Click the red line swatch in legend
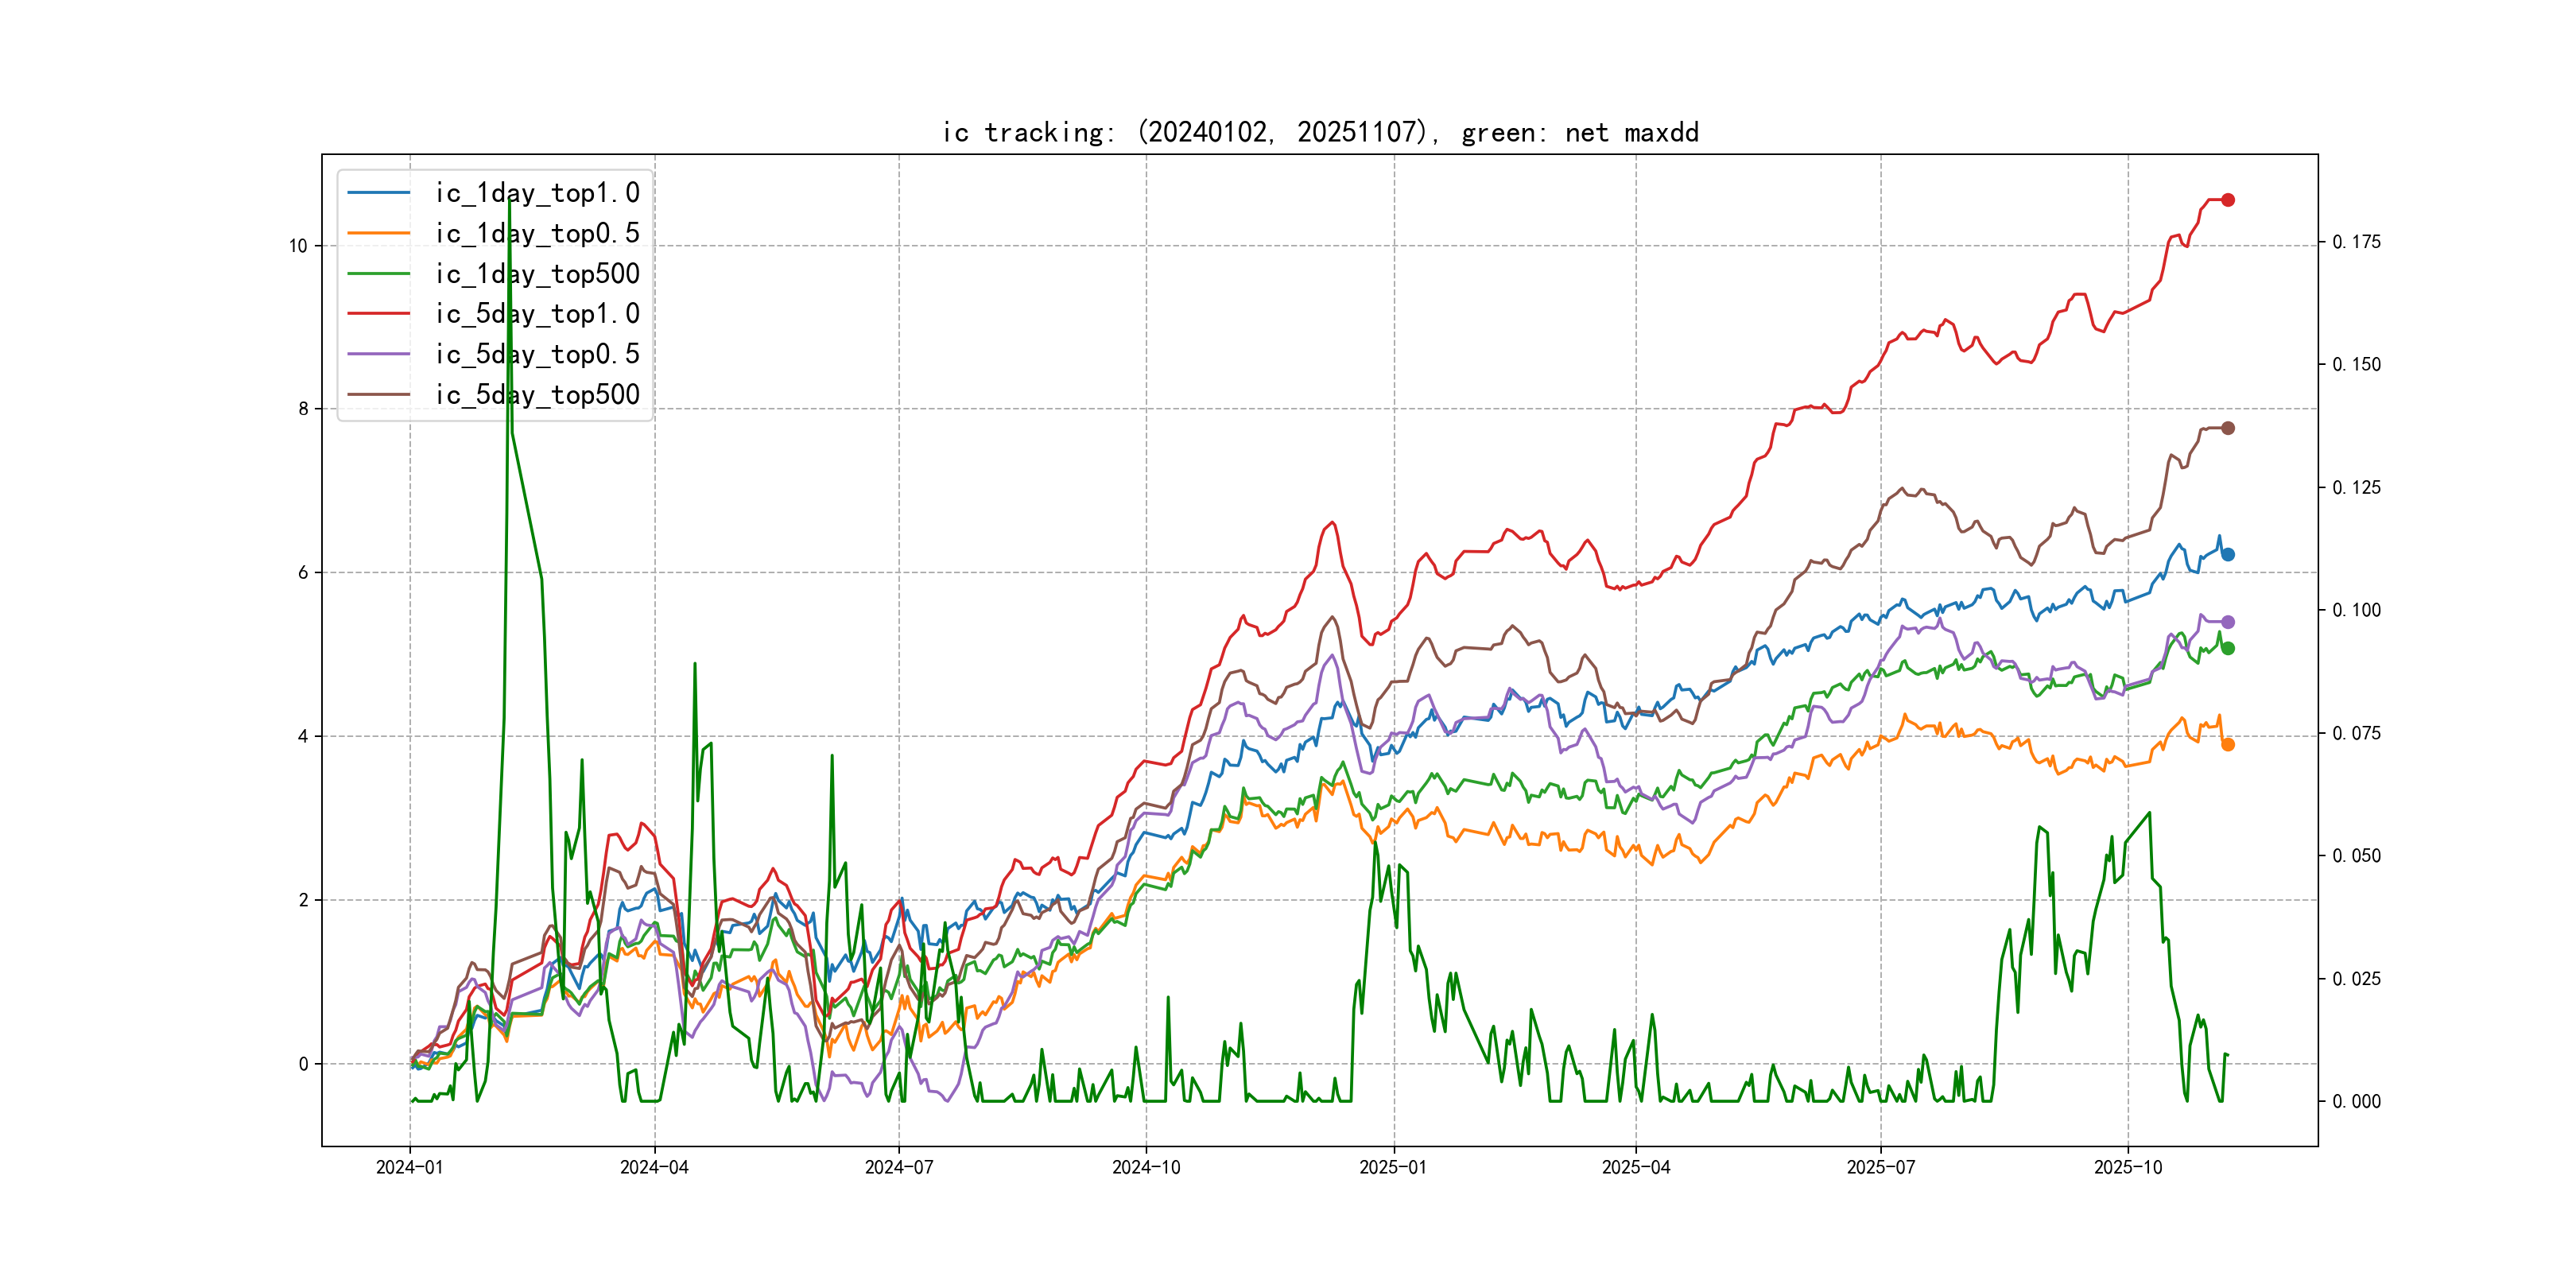 (379, 314)
